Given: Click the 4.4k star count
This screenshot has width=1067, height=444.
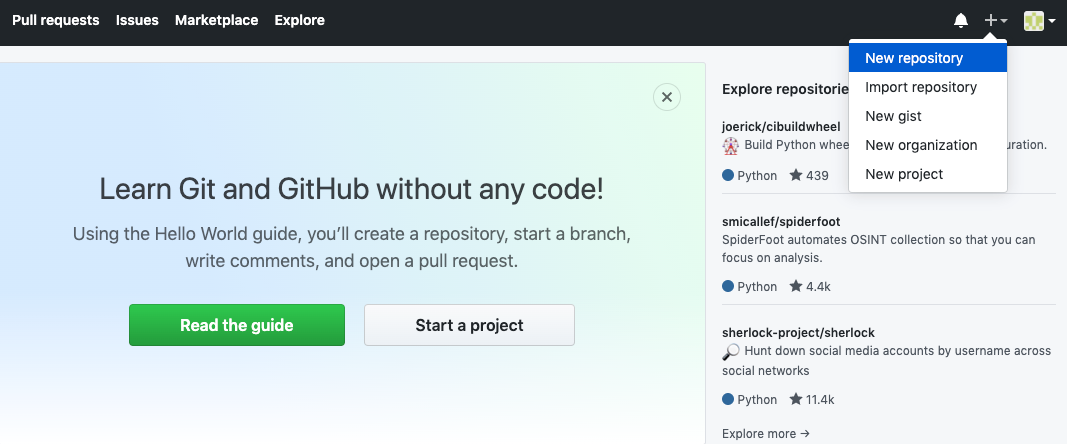Looking at the screenshot, I should [x=818, y=286].
